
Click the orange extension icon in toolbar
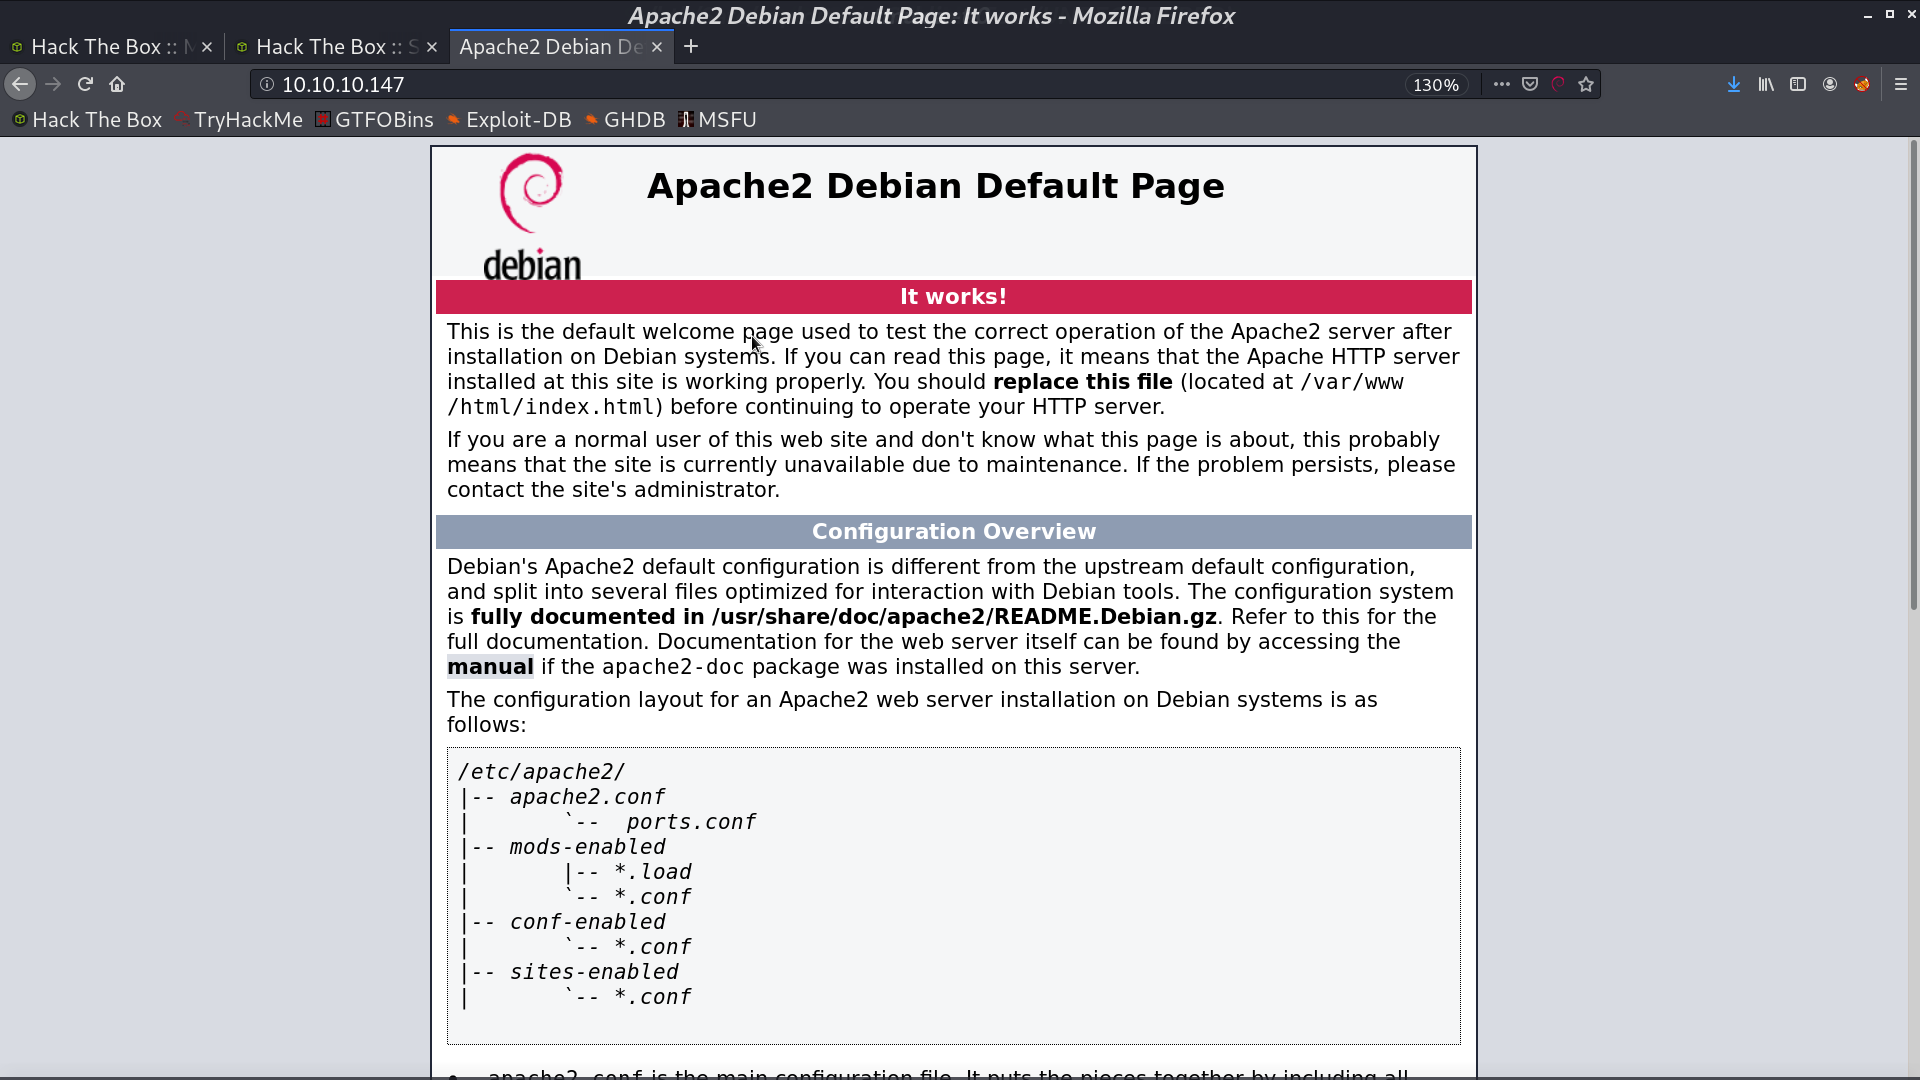(x=1861, y=85)
